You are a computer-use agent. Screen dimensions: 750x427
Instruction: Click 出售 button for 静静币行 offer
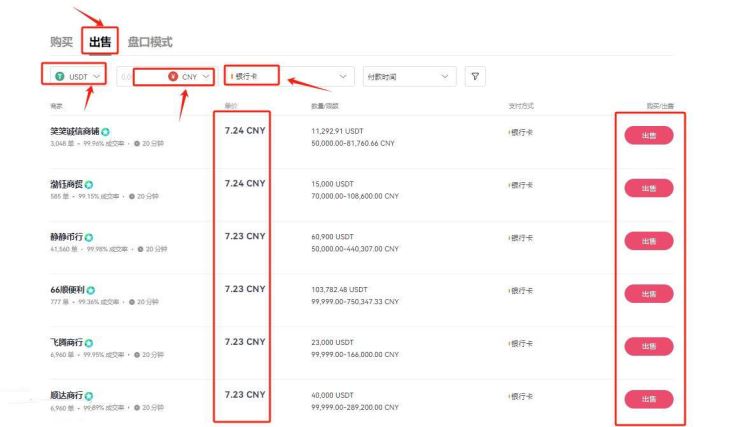tap(649, 241)
